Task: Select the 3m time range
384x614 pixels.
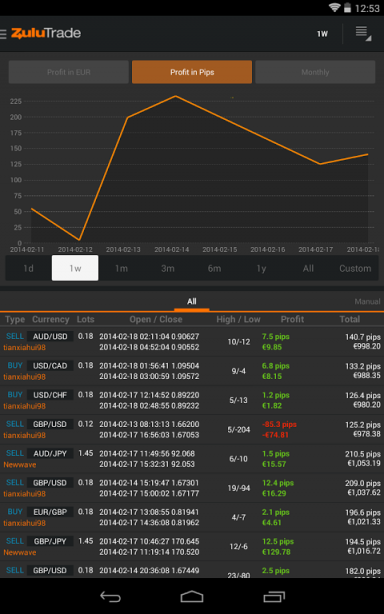Action: click(168, 268)
